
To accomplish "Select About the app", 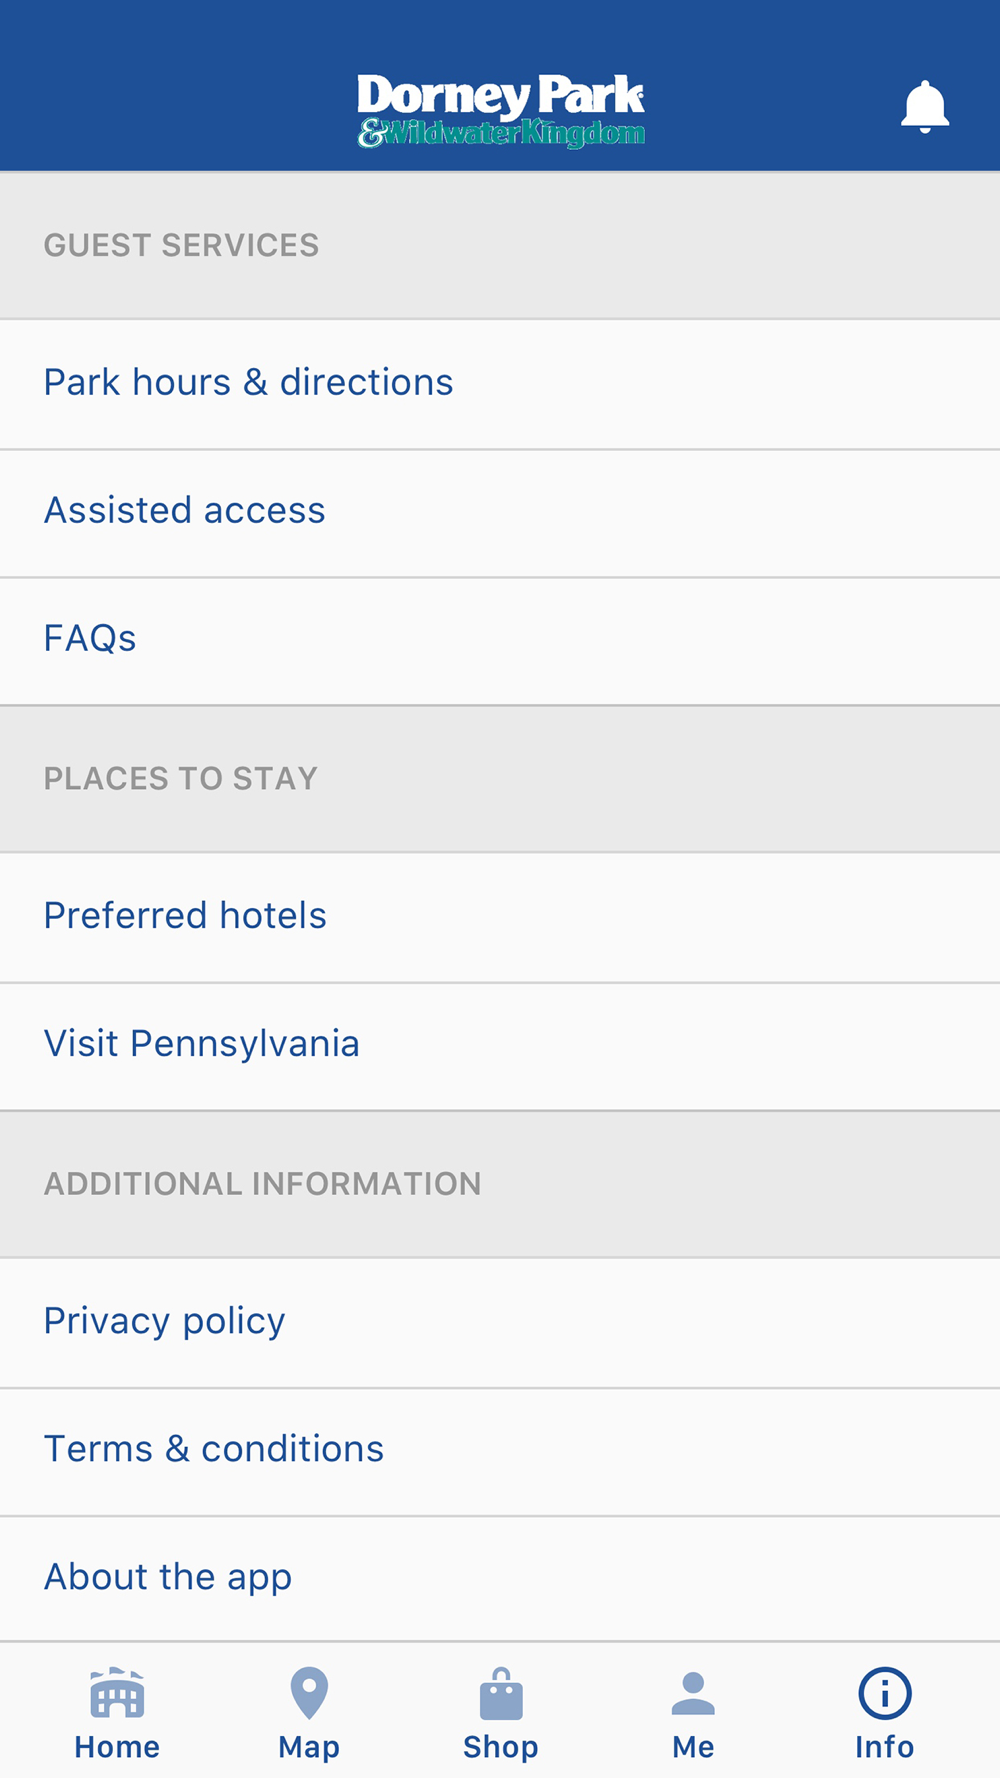I will tap(168, 1577).
